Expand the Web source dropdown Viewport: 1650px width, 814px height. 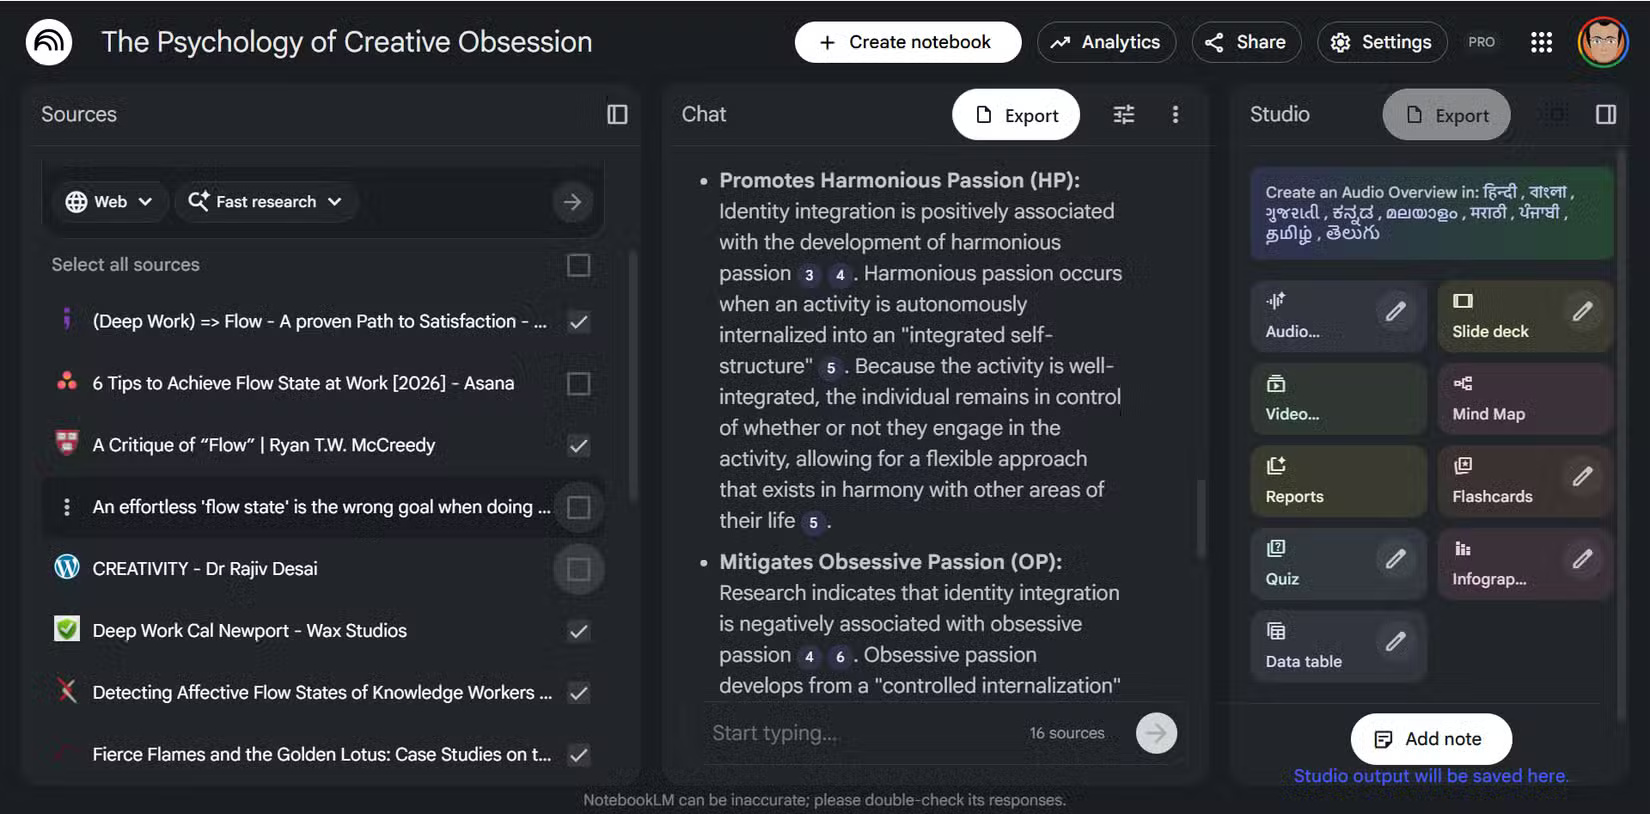109,202
